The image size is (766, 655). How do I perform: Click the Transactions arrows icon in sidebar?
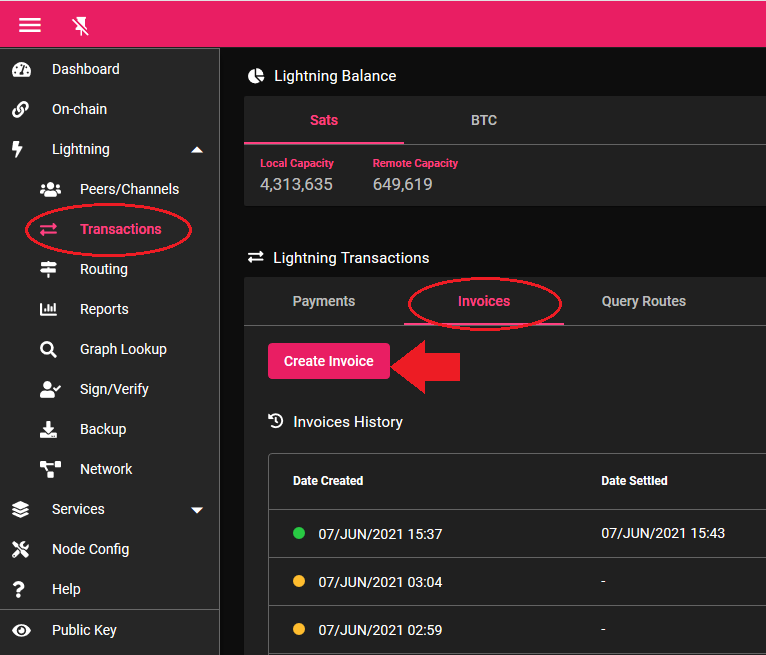pos(48,230)
